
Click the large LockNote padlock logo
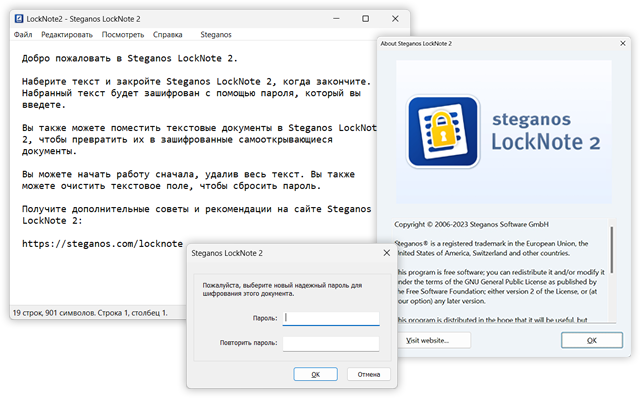(x=443, y=131)
